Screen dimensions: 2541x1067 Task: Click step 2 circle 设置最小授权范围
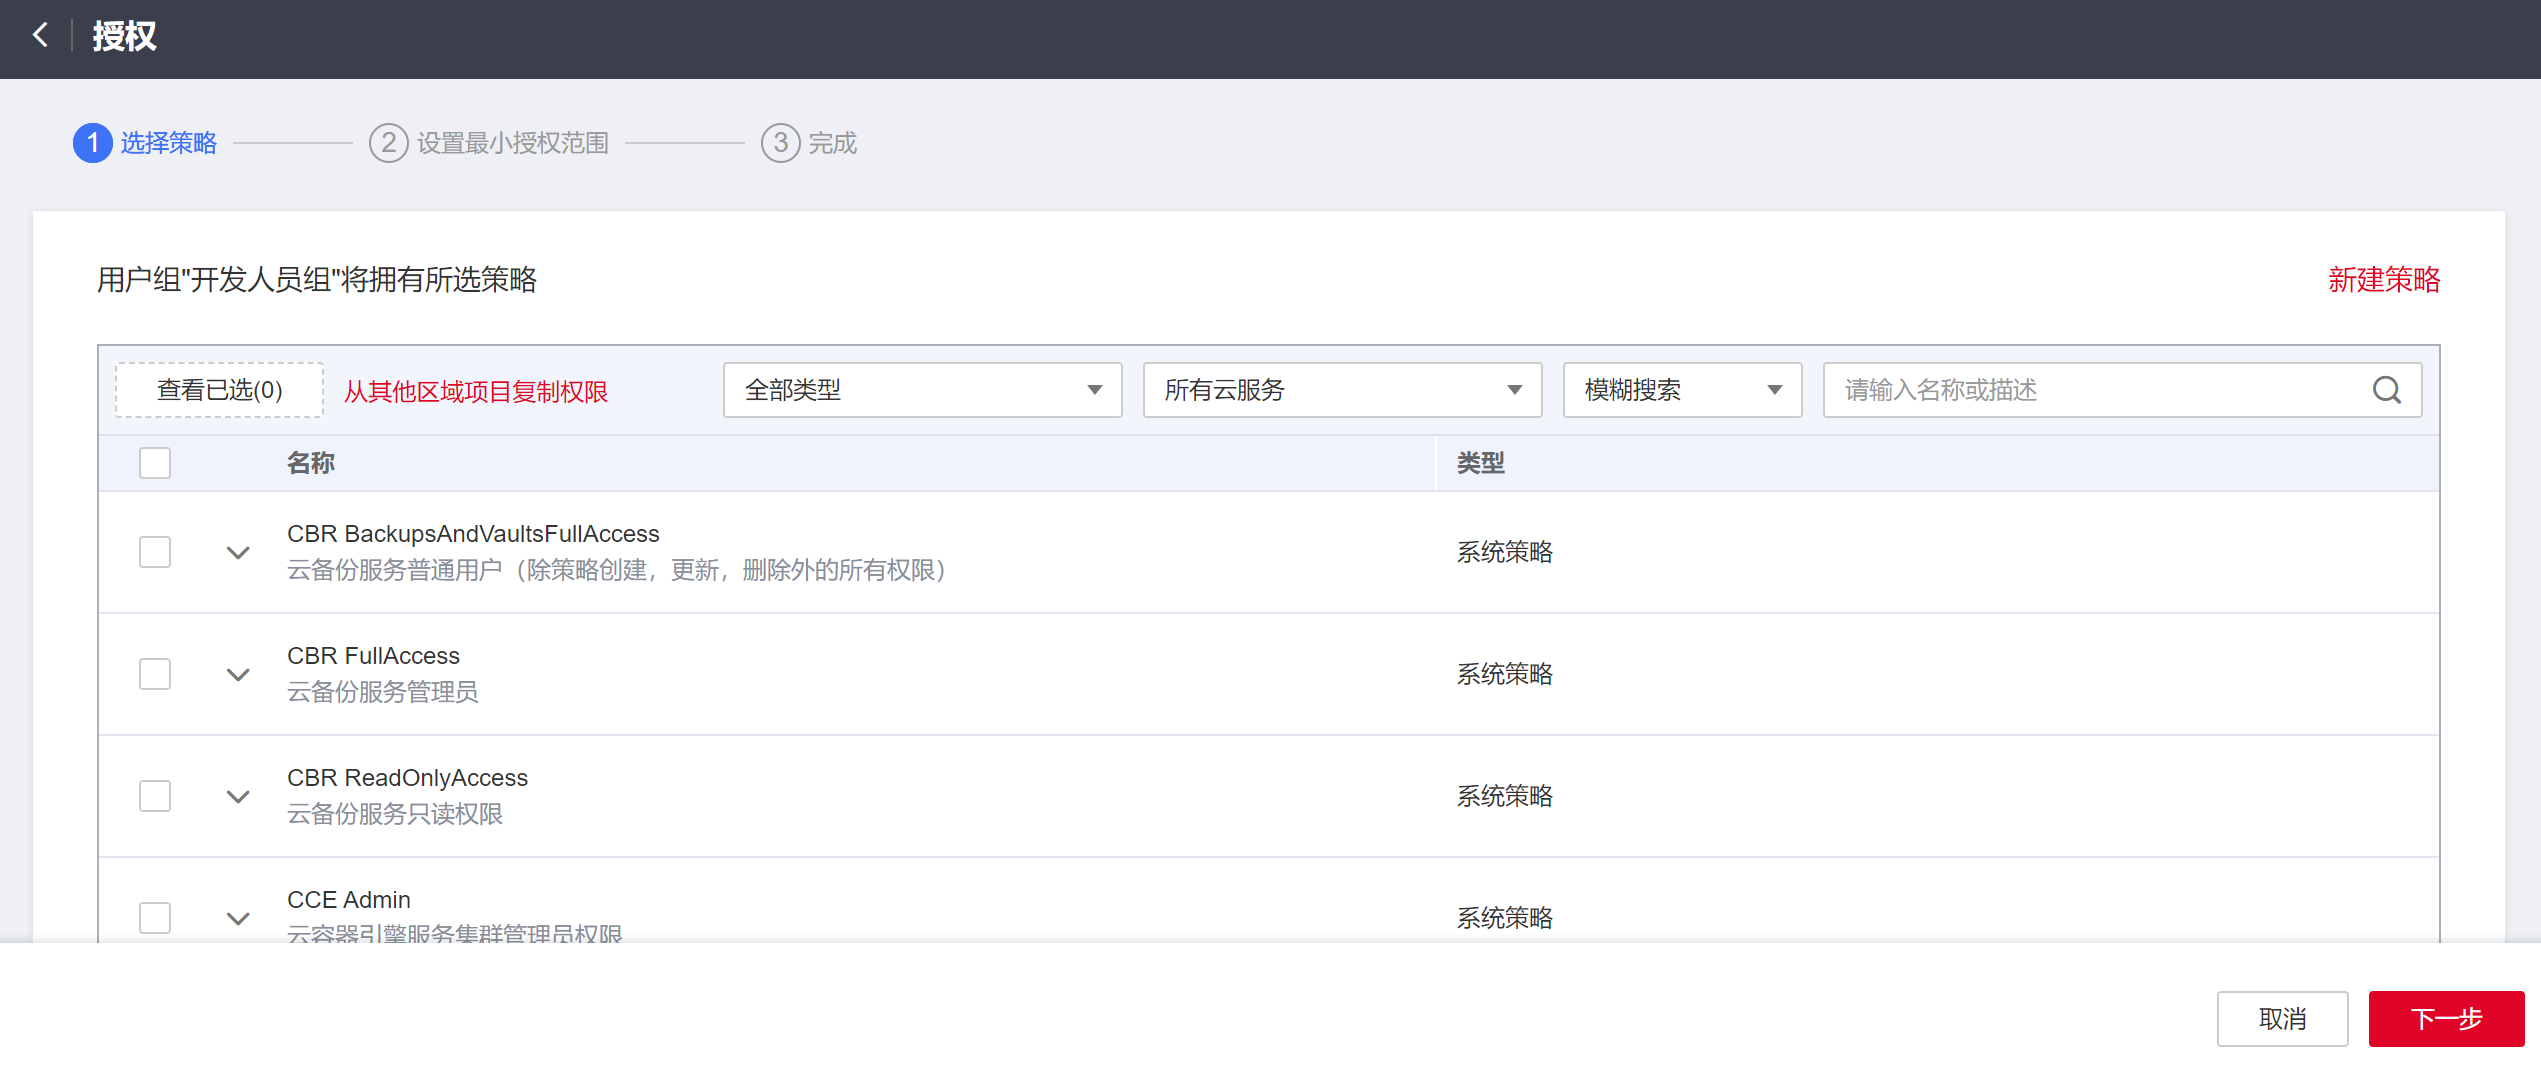point(388,143)
